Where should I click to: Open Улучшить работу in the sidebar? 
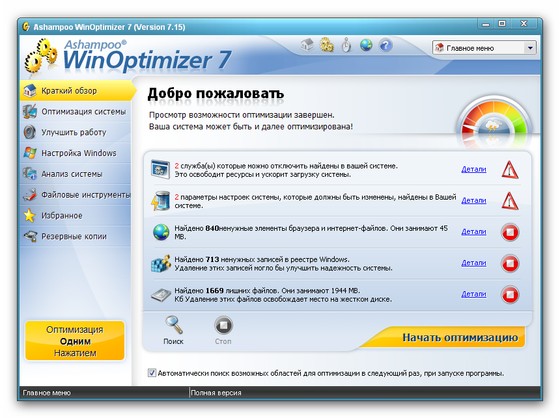[76, 132]
